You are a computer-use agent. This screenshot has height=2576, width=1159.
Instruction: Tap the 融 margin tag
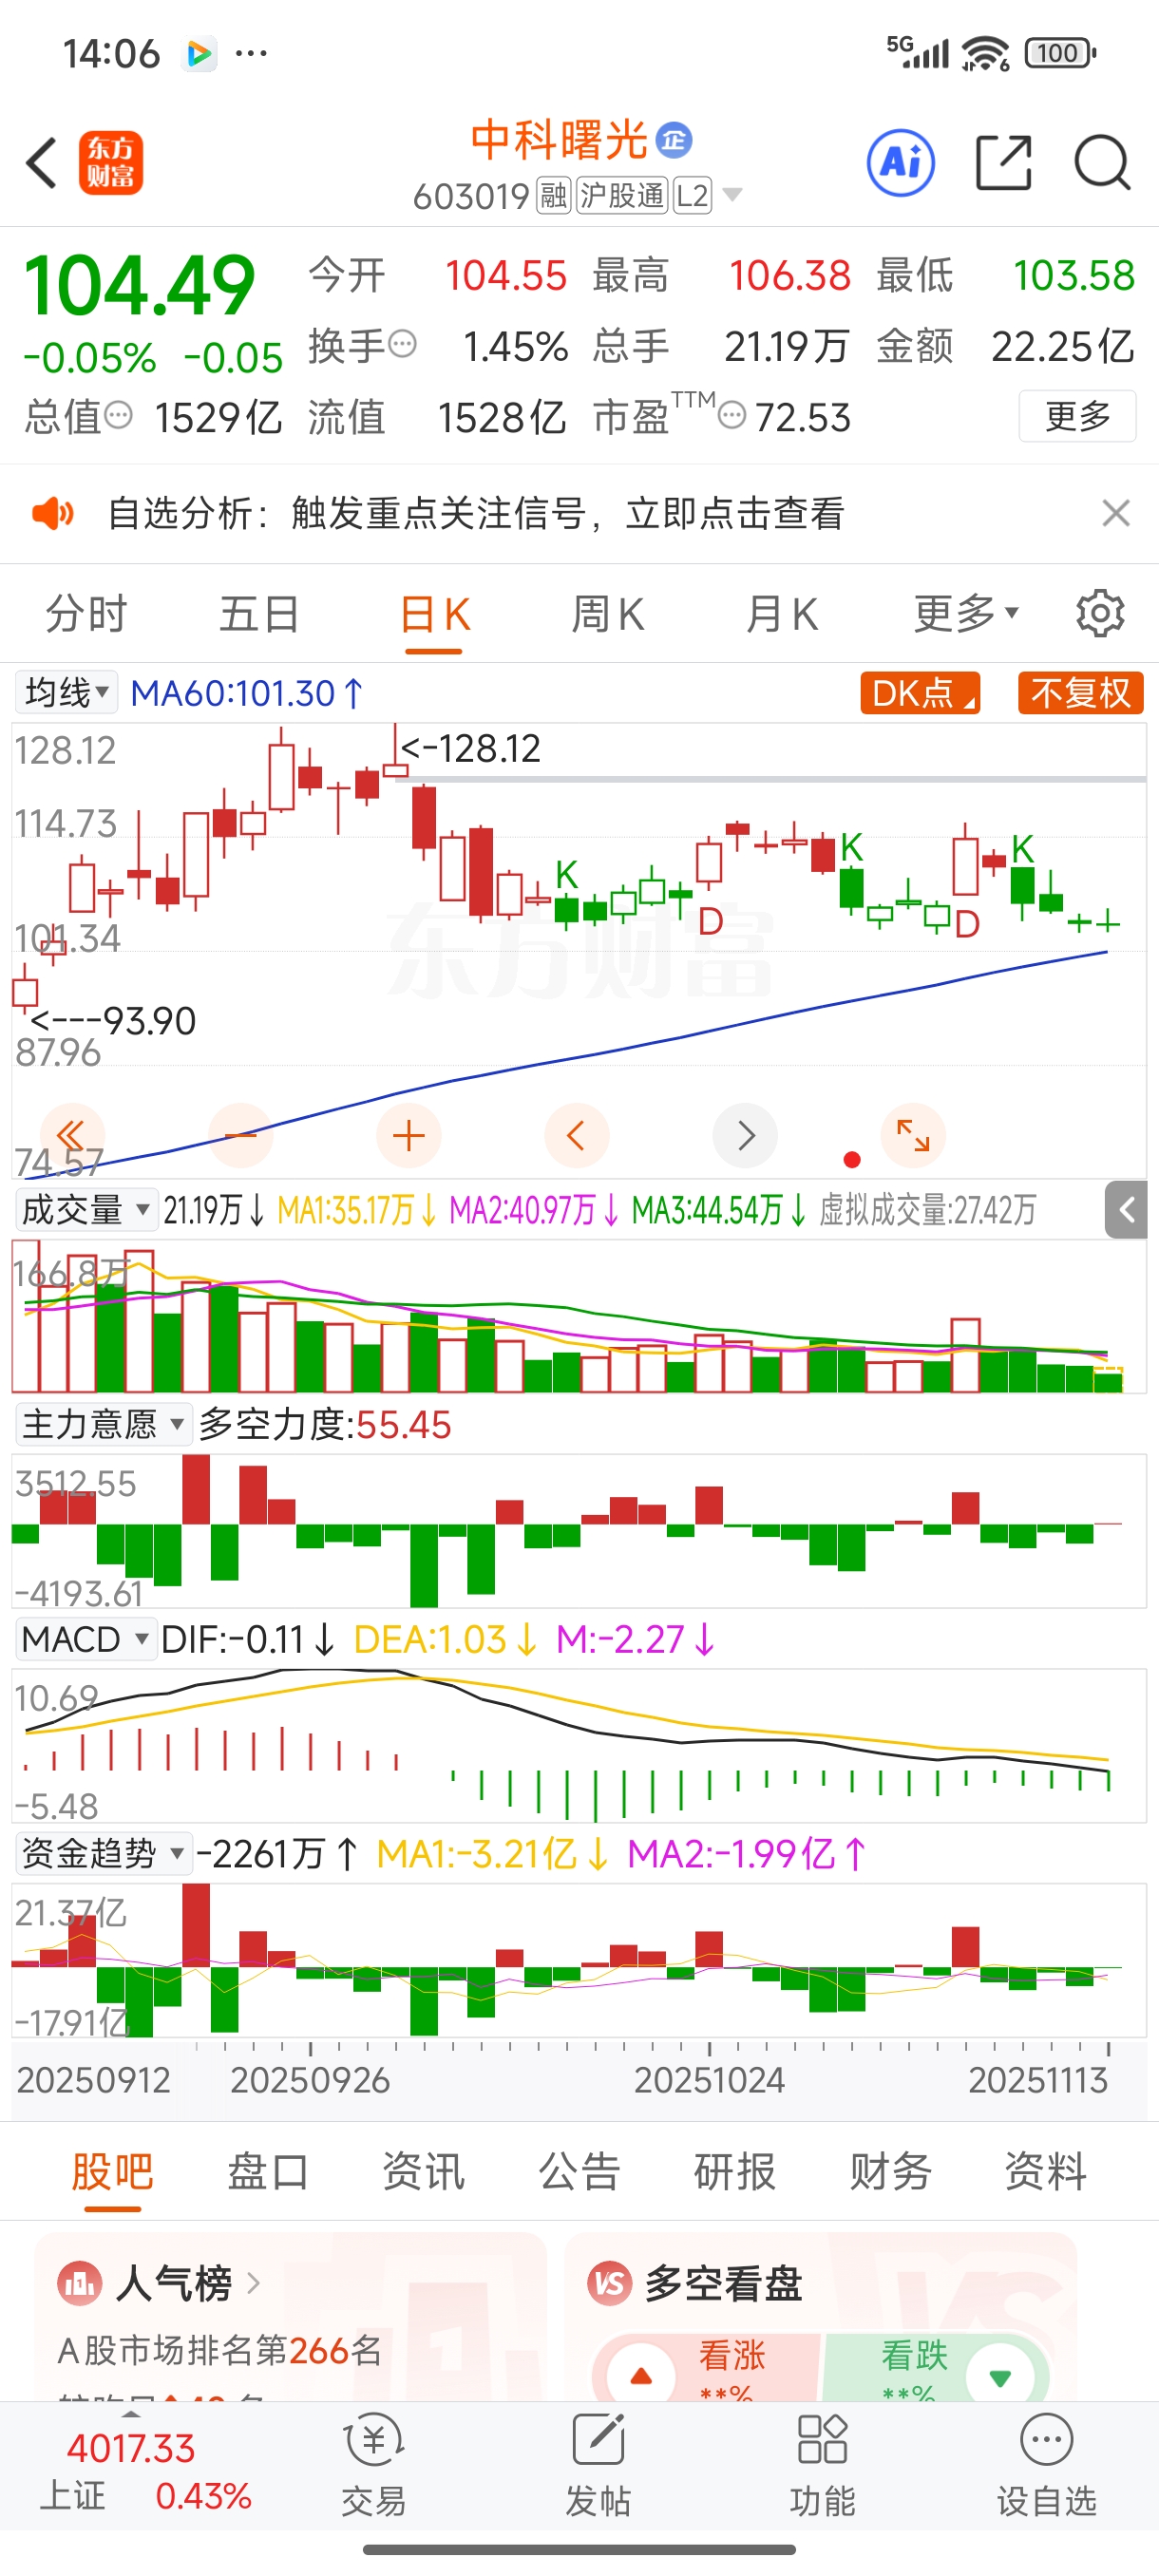click(x=553, y=195)
